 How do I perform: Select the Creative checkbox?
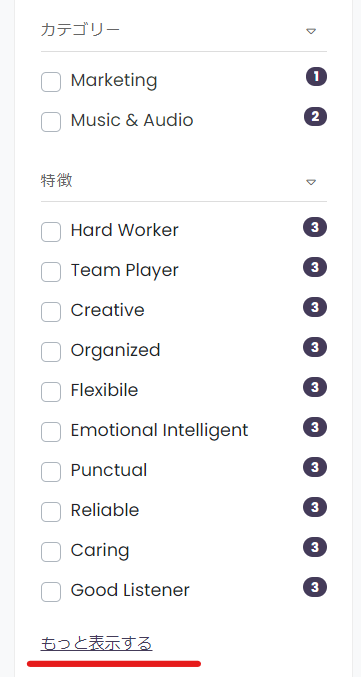[x=51, y=312]
